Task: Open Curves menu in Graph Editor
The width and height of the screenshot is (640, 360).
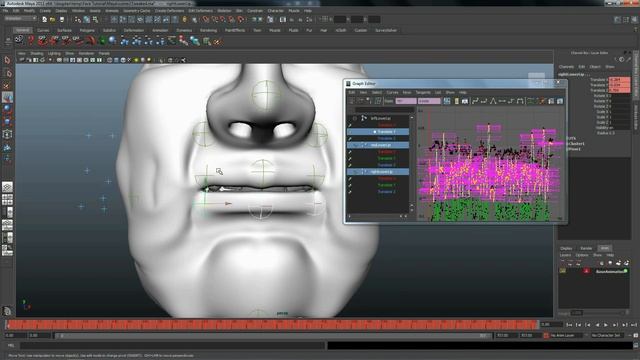Action: pyautogui.click(x=392, y=92)
